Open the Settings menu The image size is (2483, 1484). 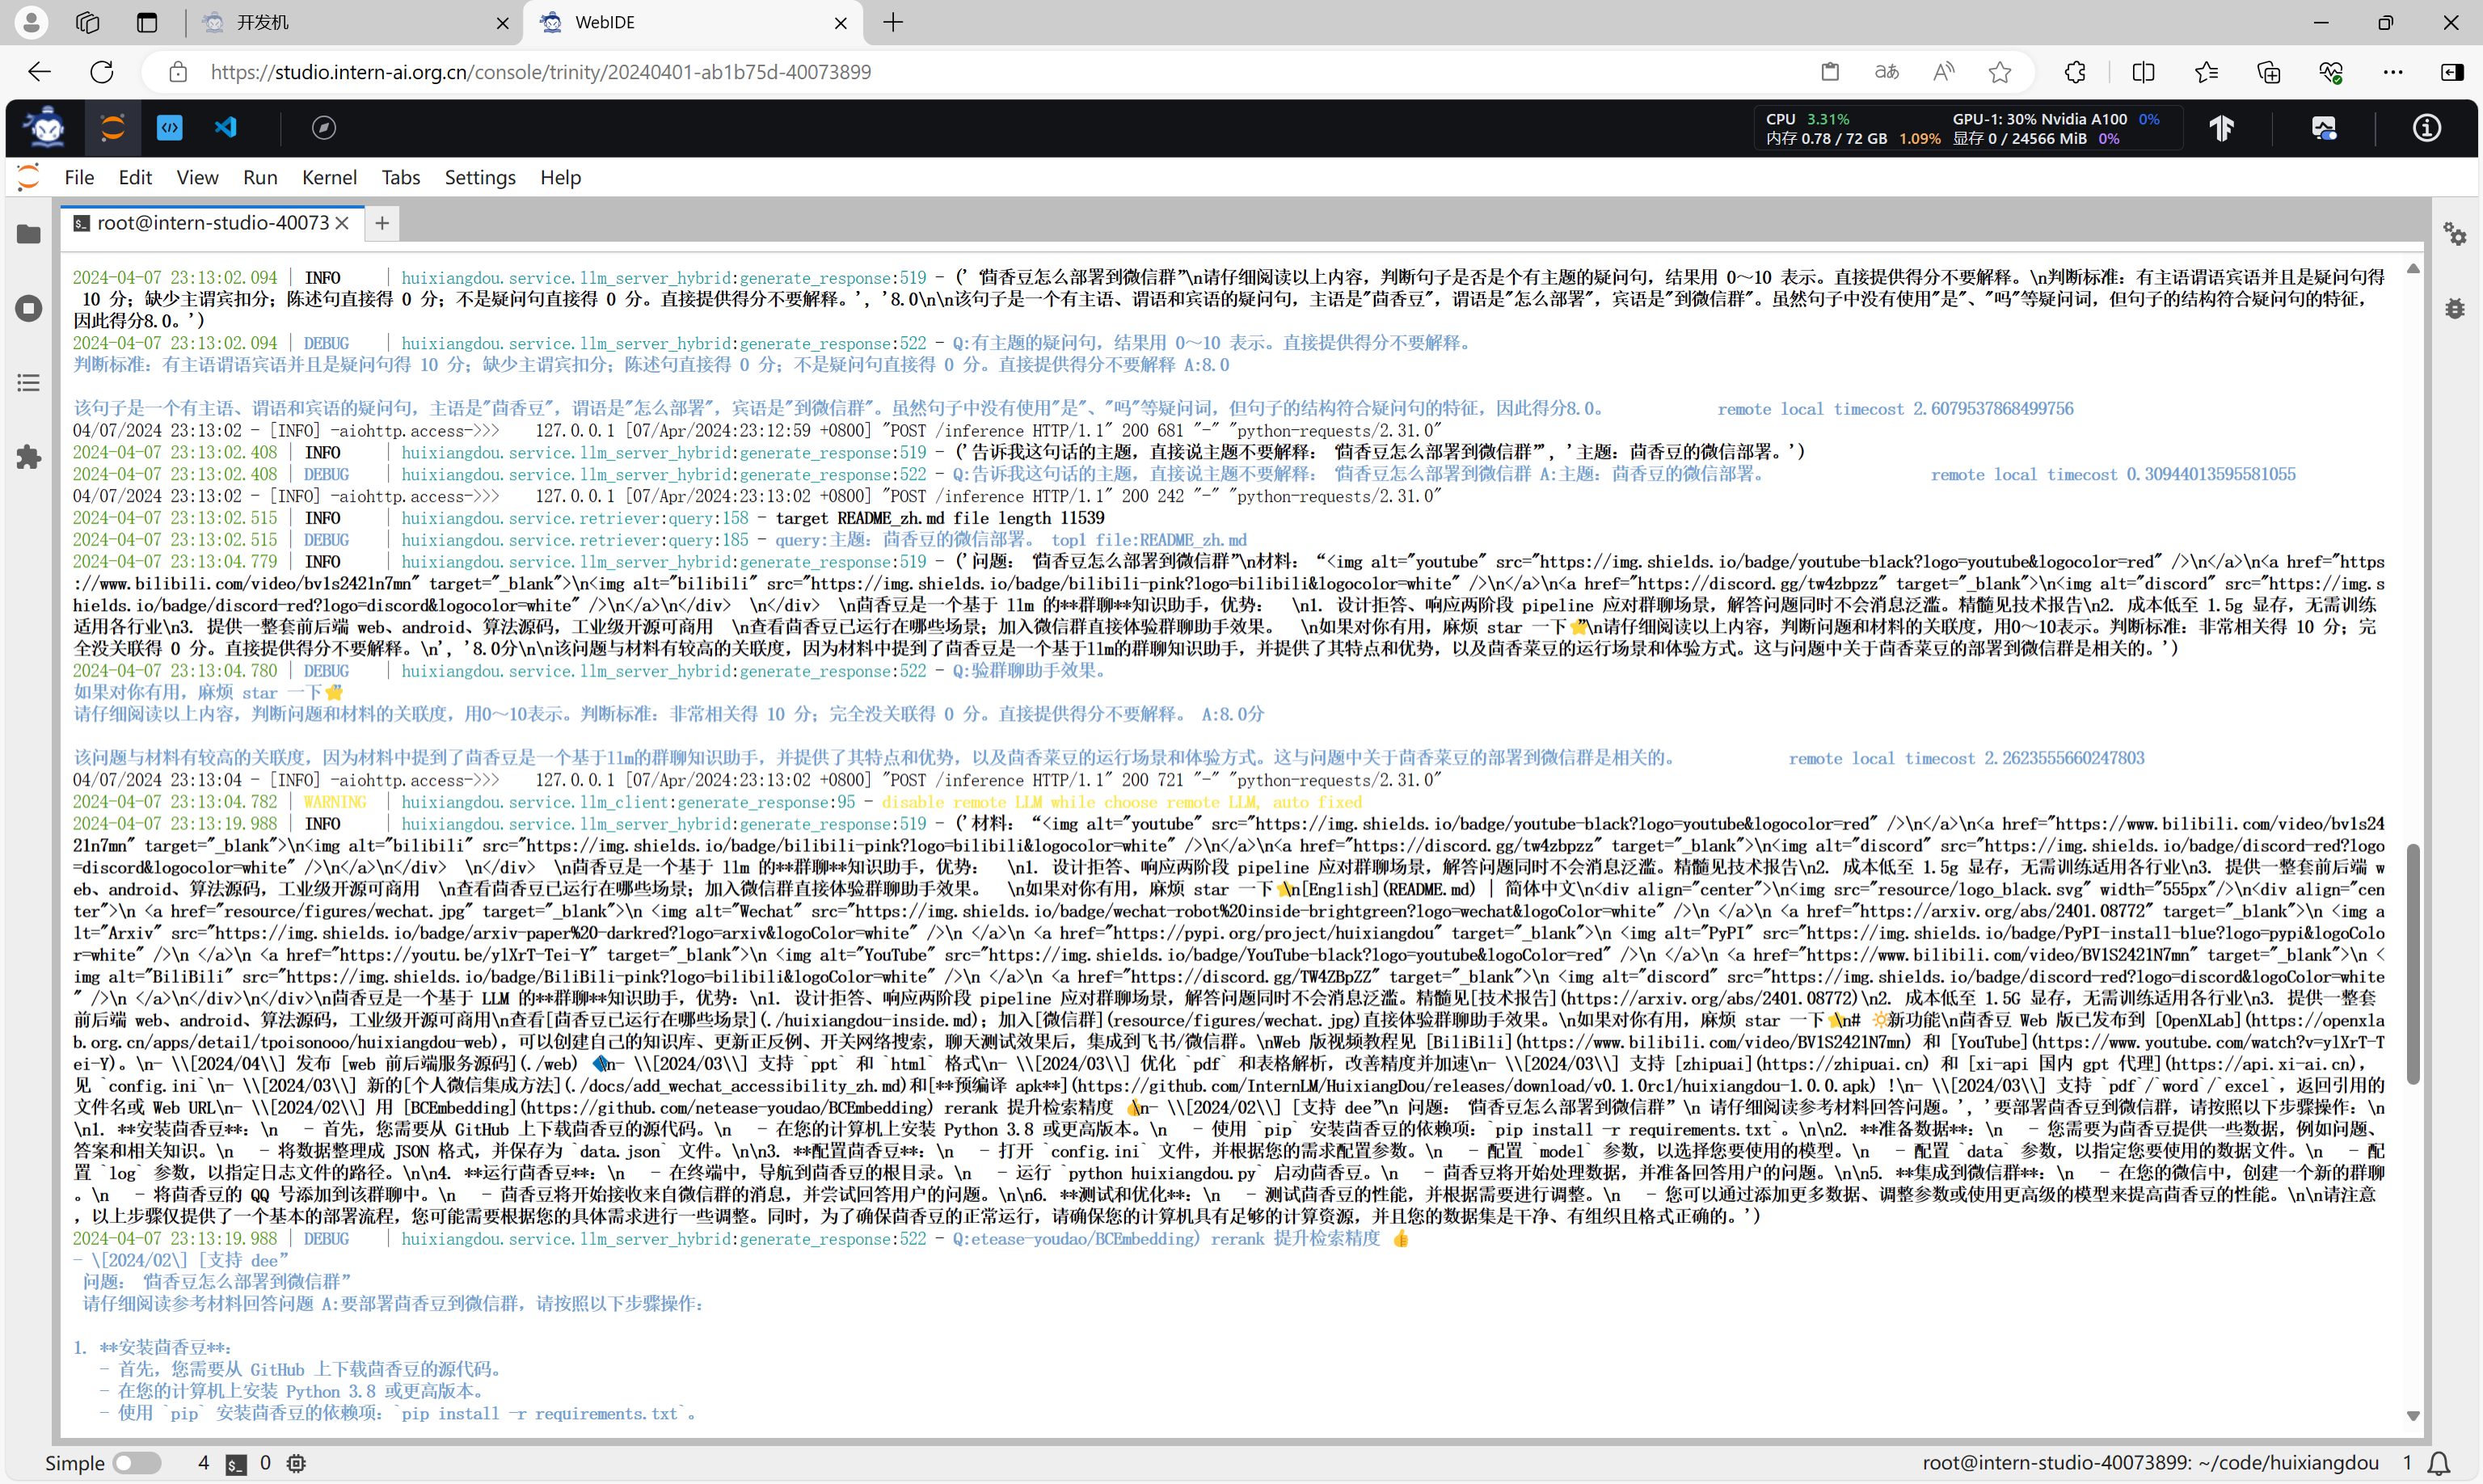tap(480, 177)
